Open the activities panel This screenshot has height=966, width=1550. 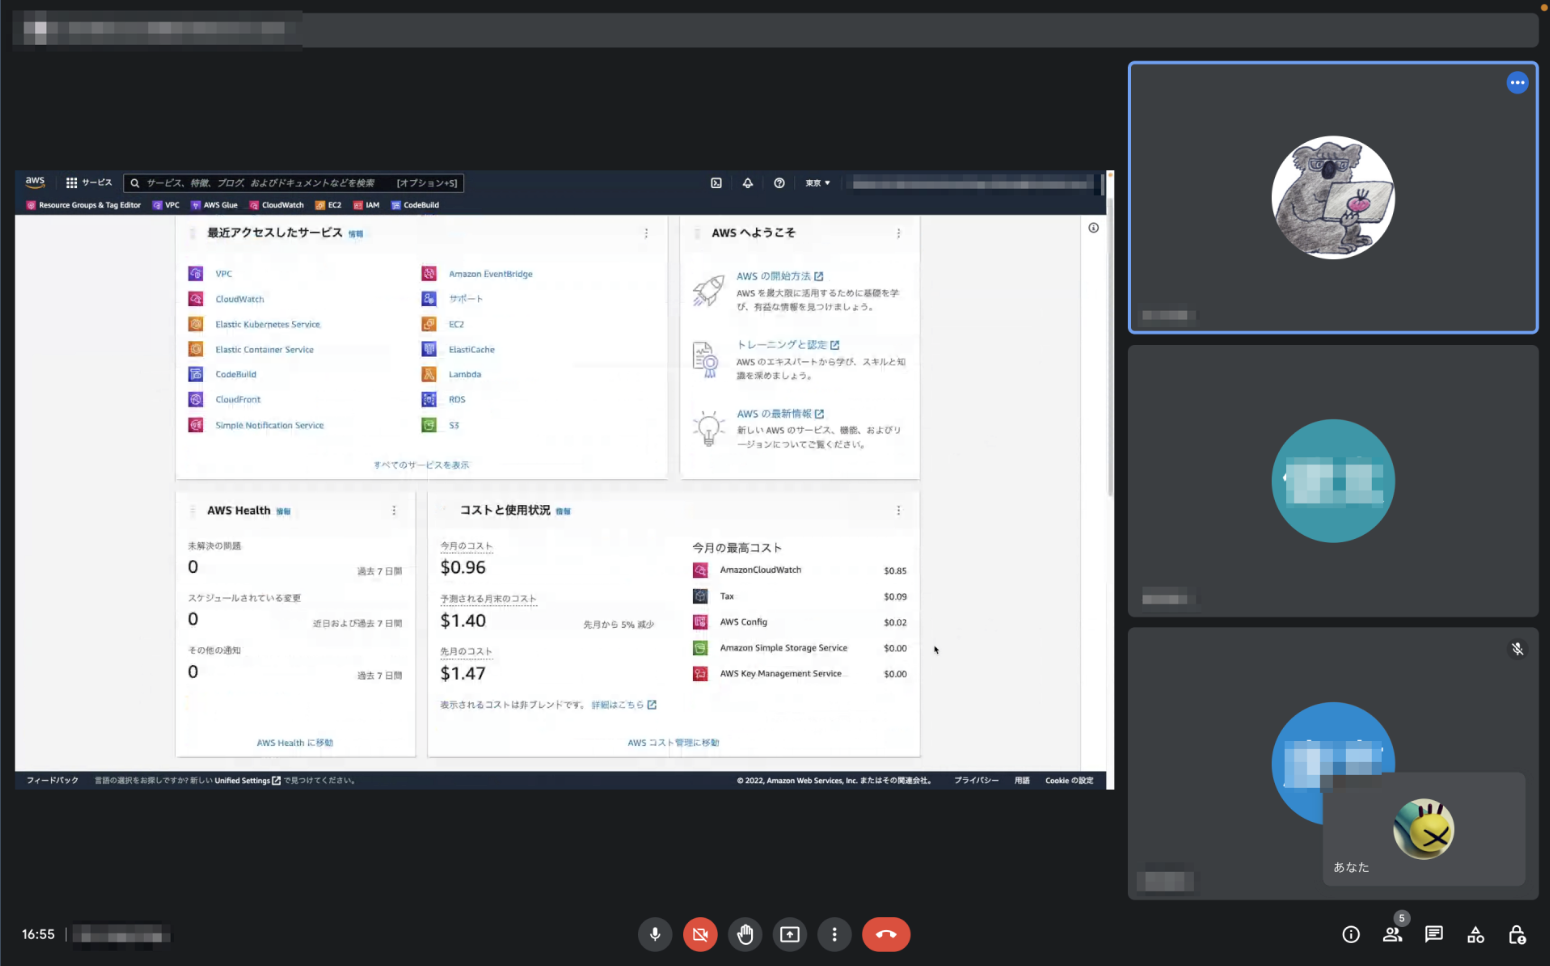1475,934
